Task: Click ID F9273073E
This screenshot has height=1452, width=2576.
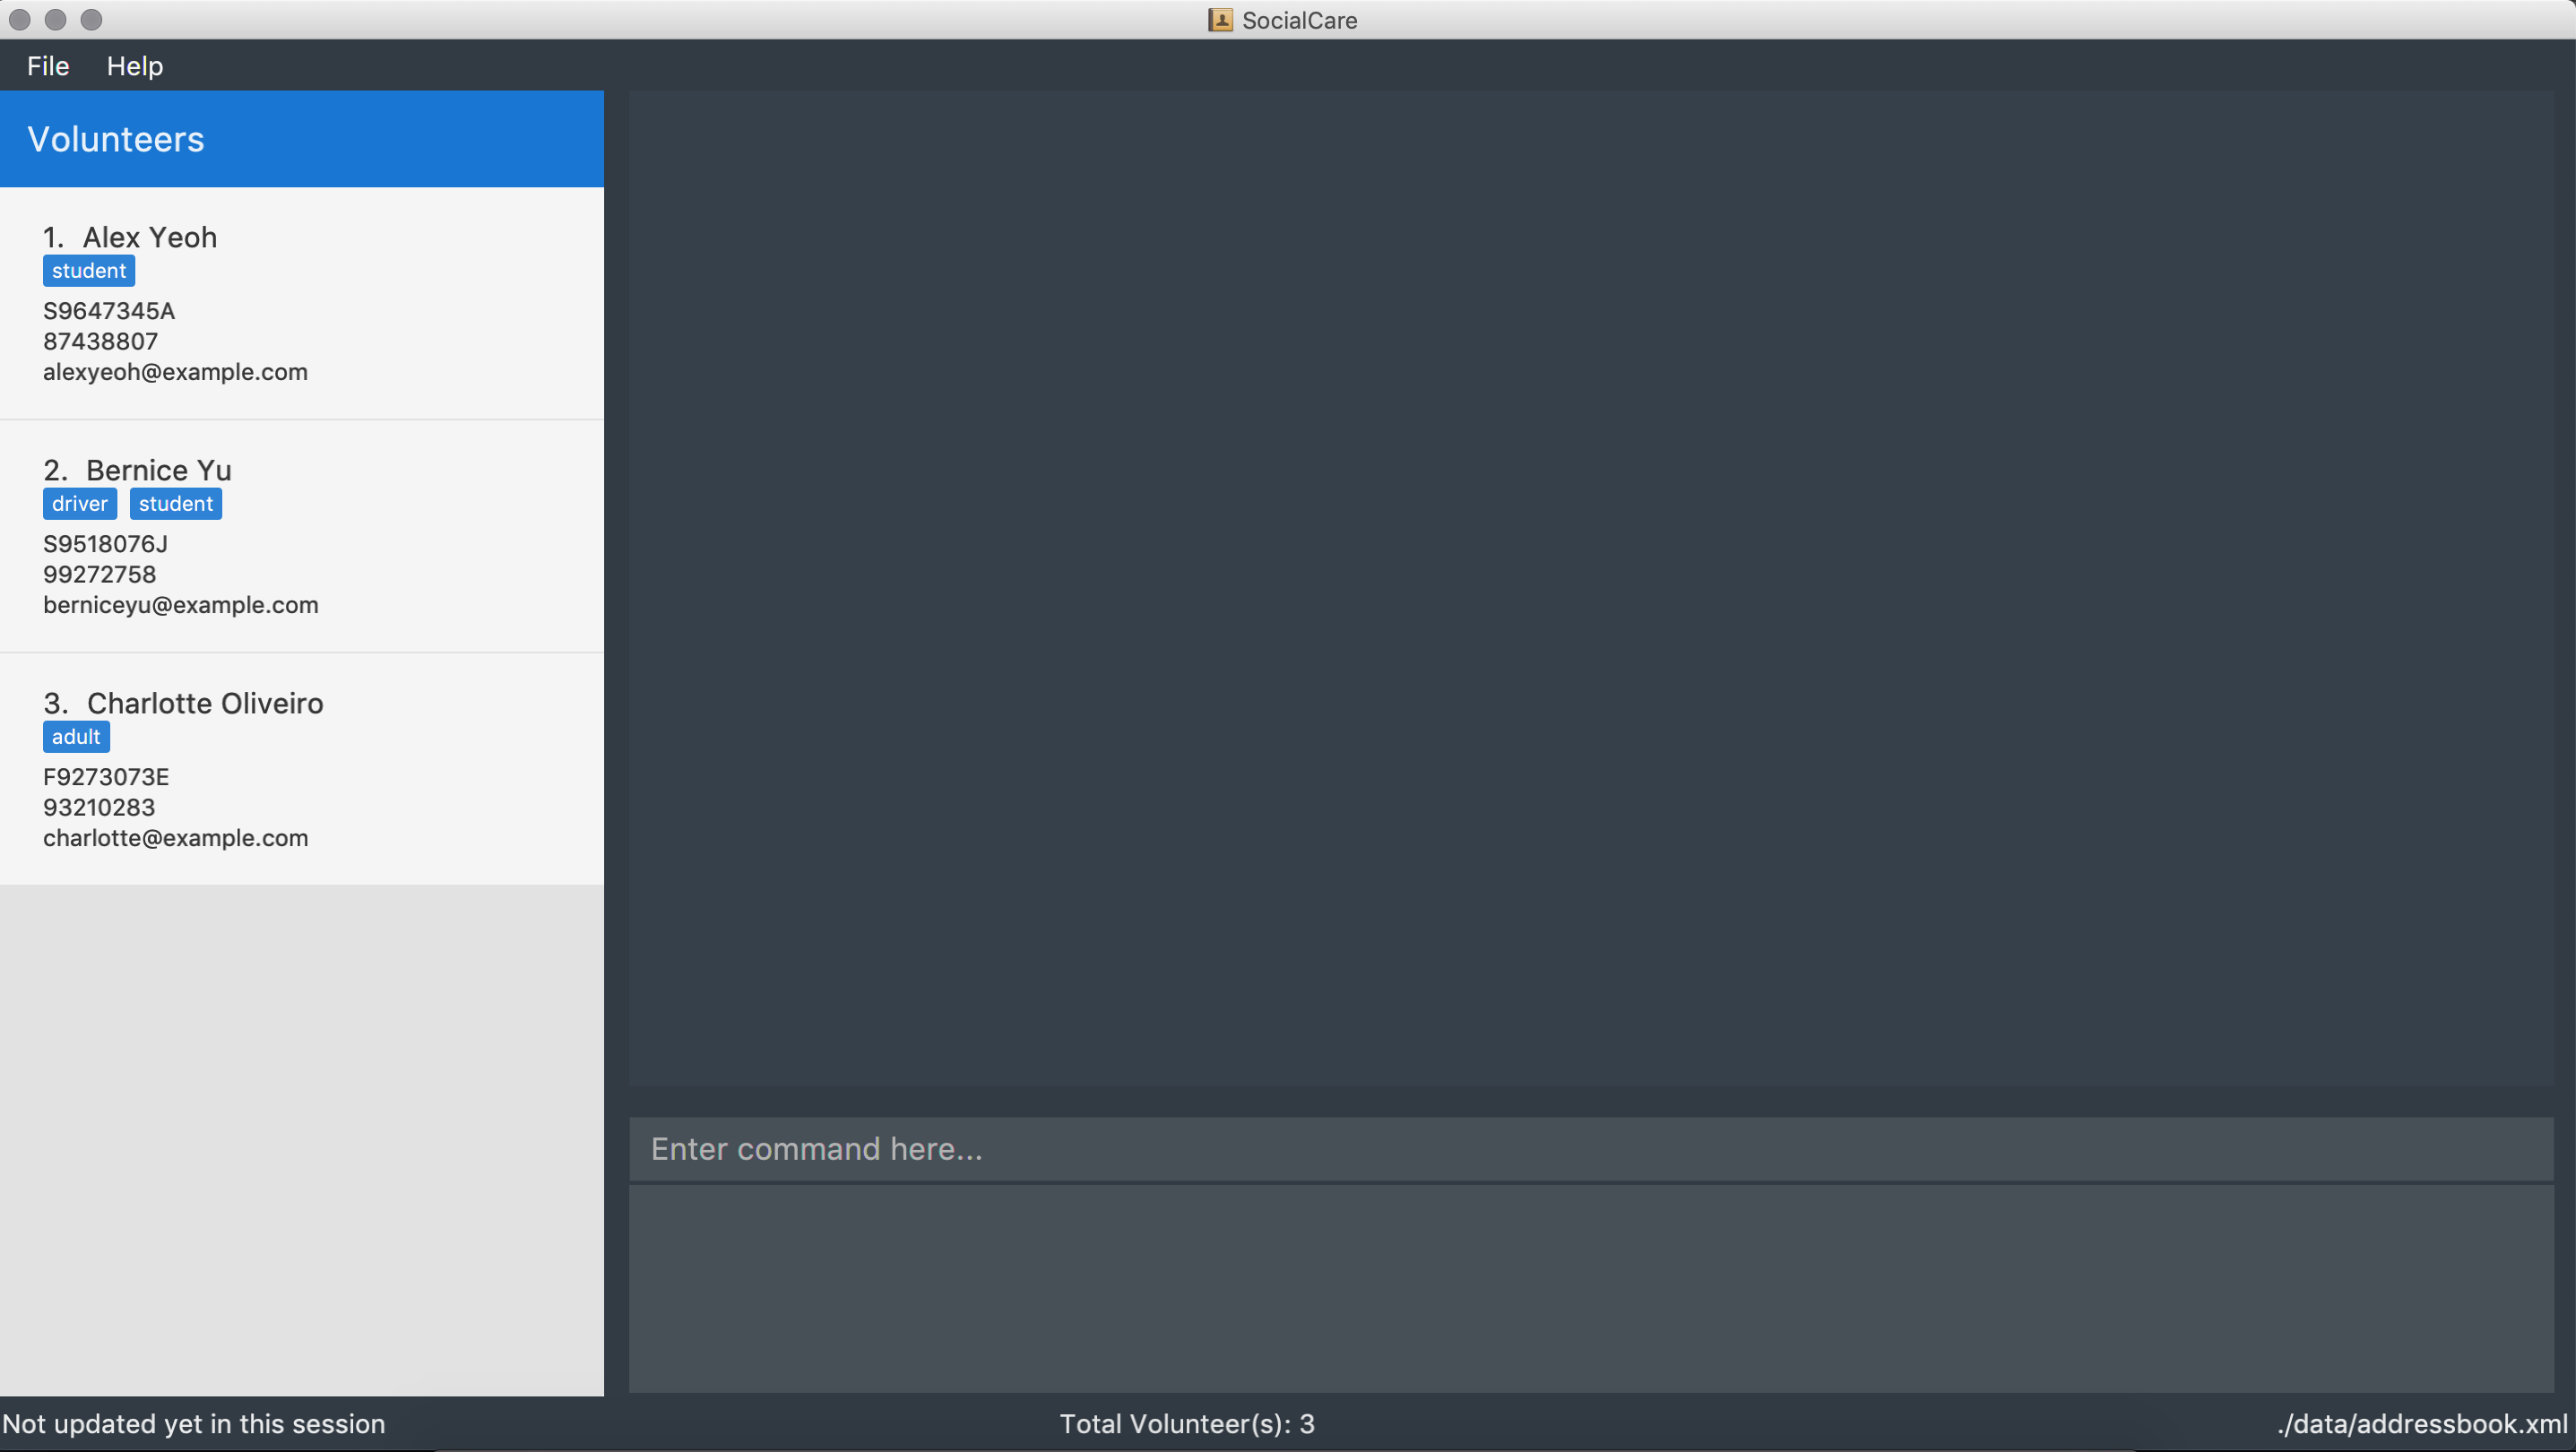Action: pyautogui.click(x=106, y=777)
